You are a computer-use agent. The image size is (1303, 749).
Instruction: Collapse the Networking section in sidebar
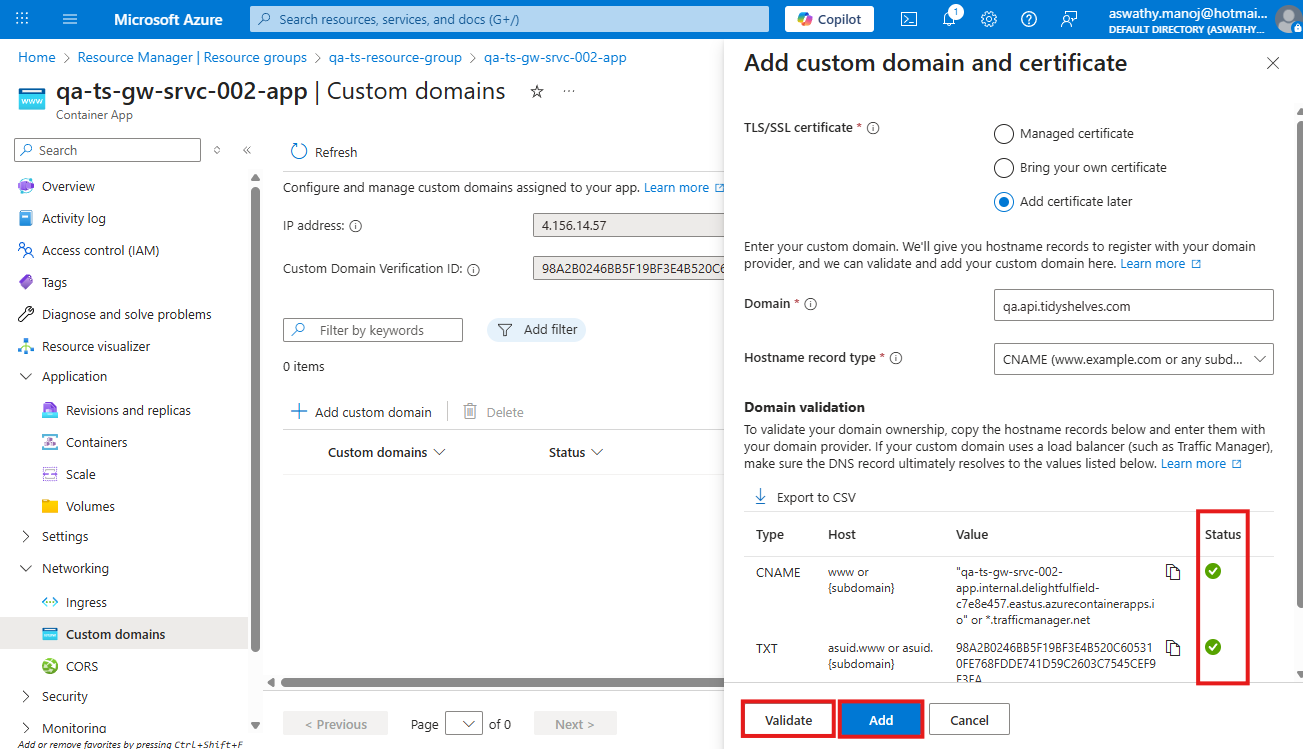pos(26,568)
